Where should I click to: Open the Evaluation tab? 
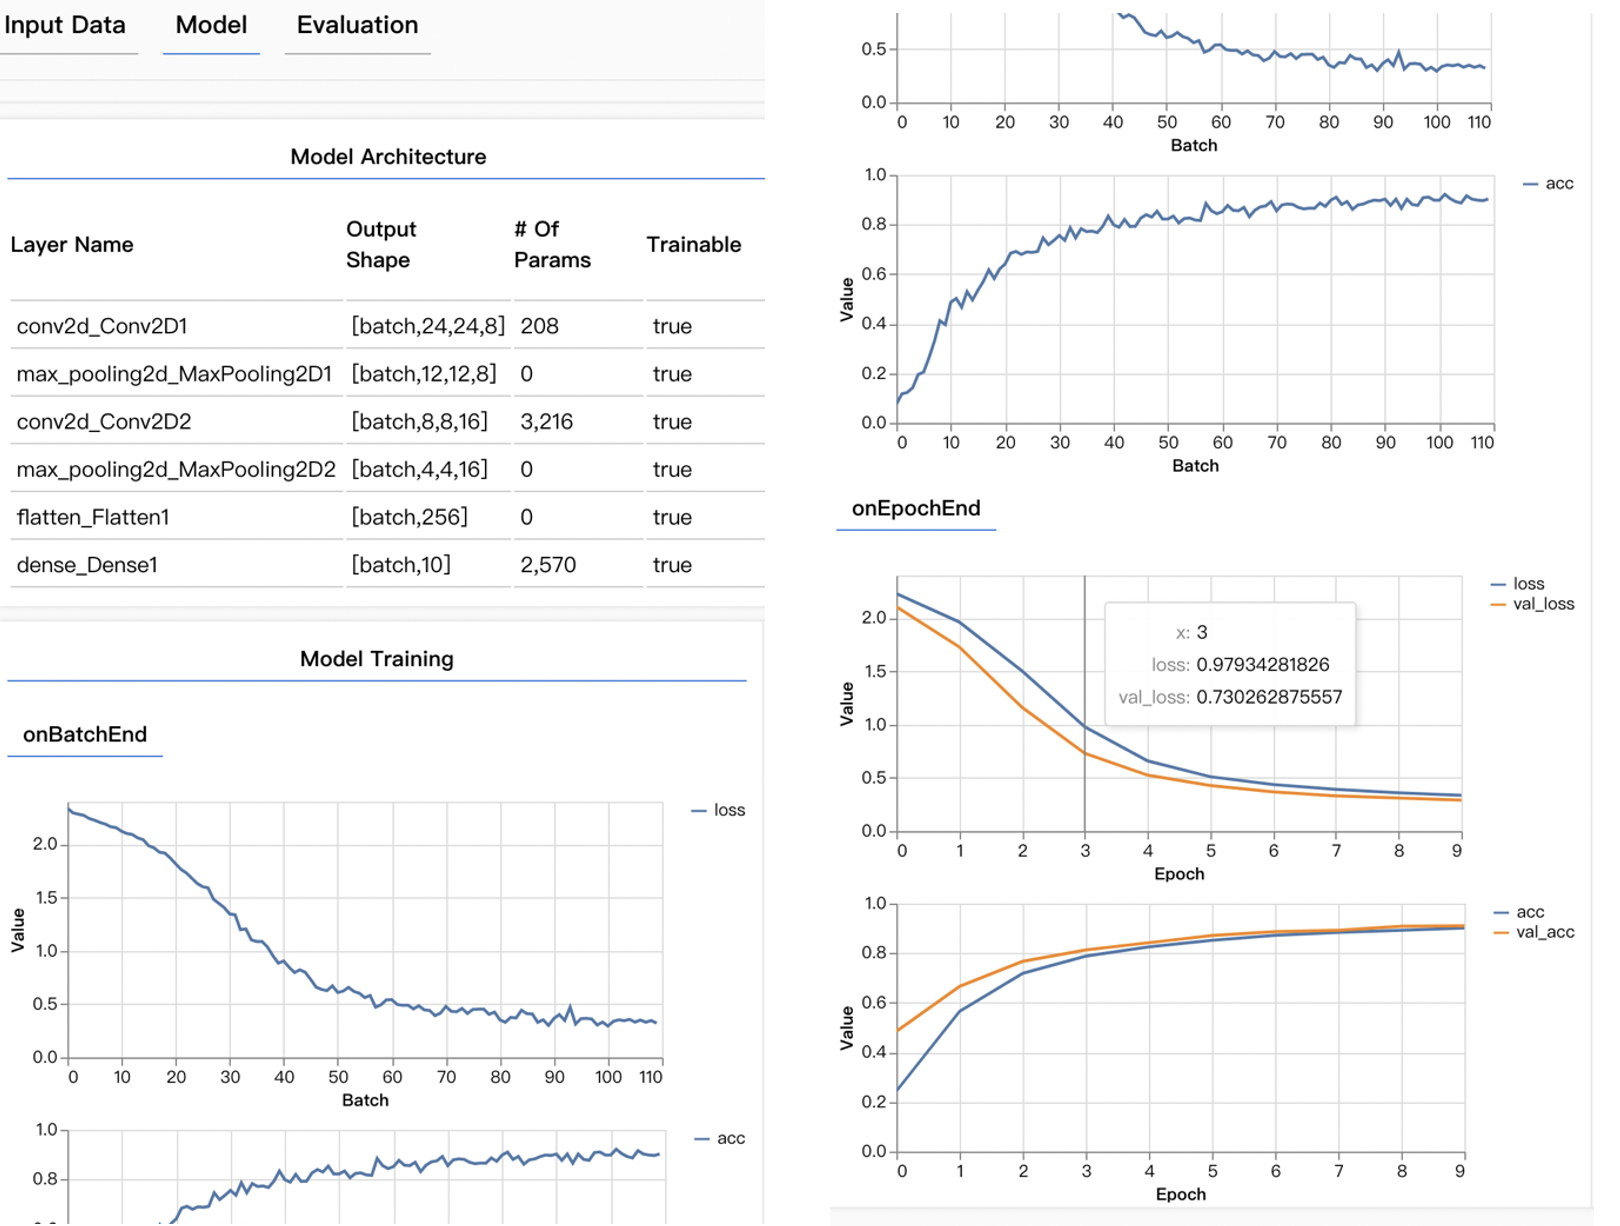tap(357, 25)
